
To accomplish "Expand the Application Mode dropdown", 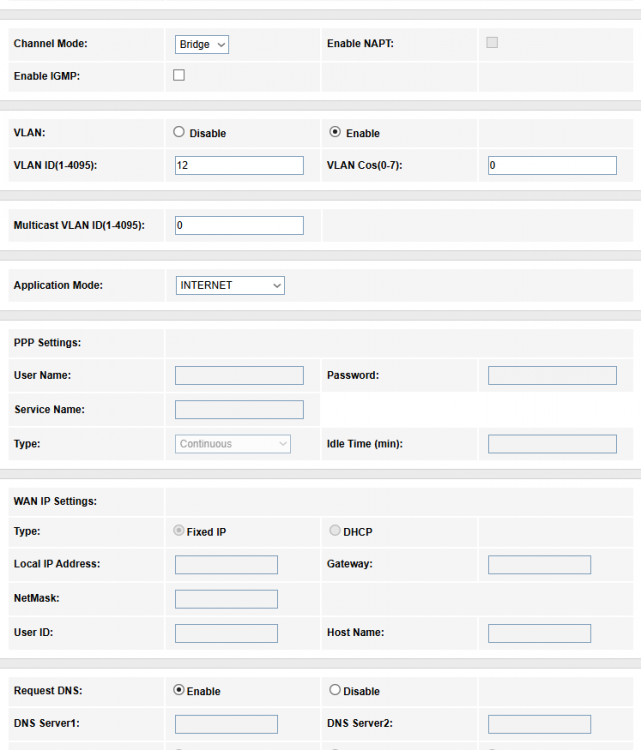I will pos(230,286).
